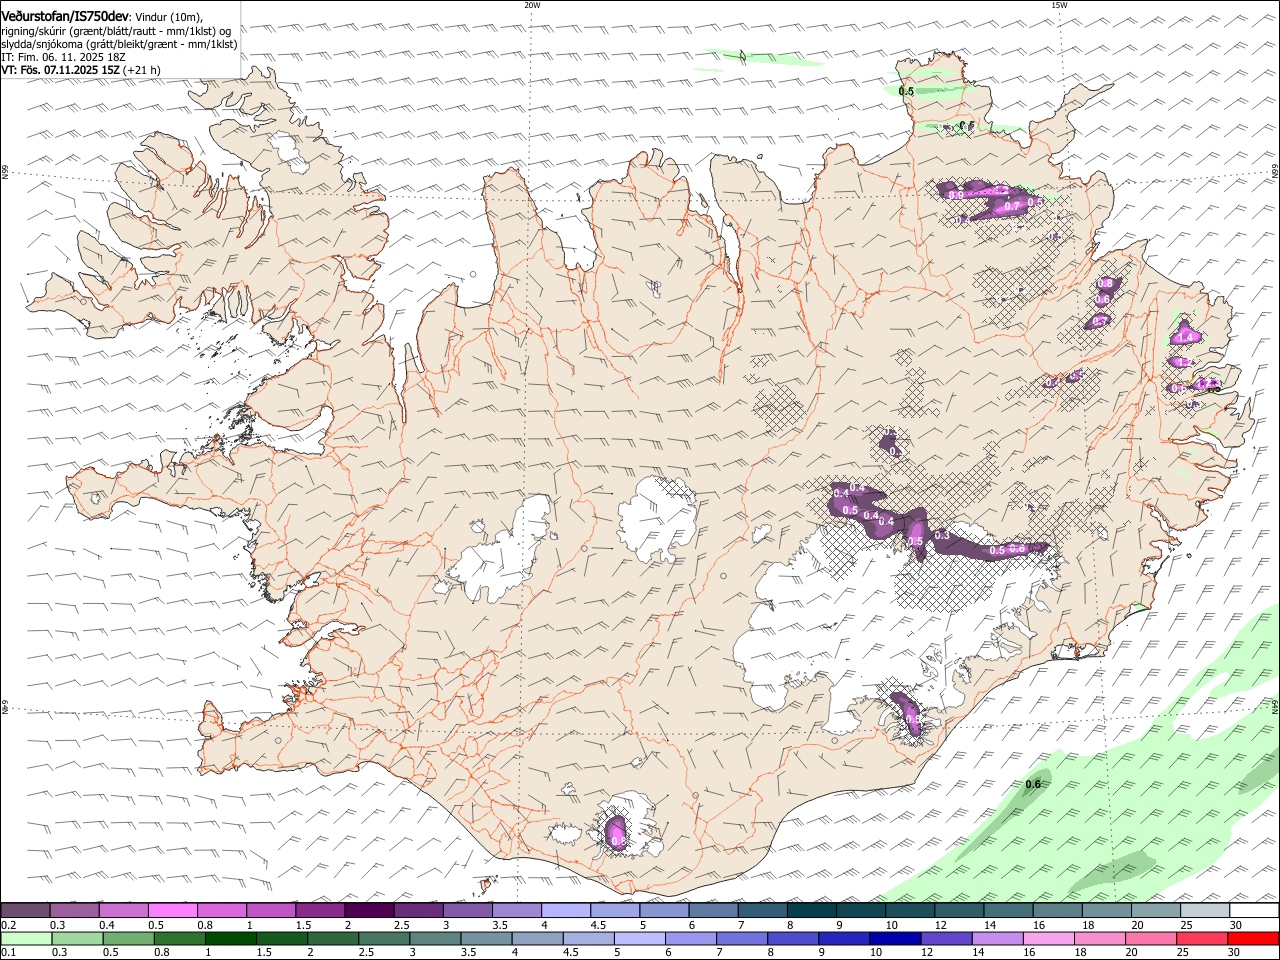
Task: Pick the rain legend swatch between 2.5 and 3
Action: pos(383,939)
